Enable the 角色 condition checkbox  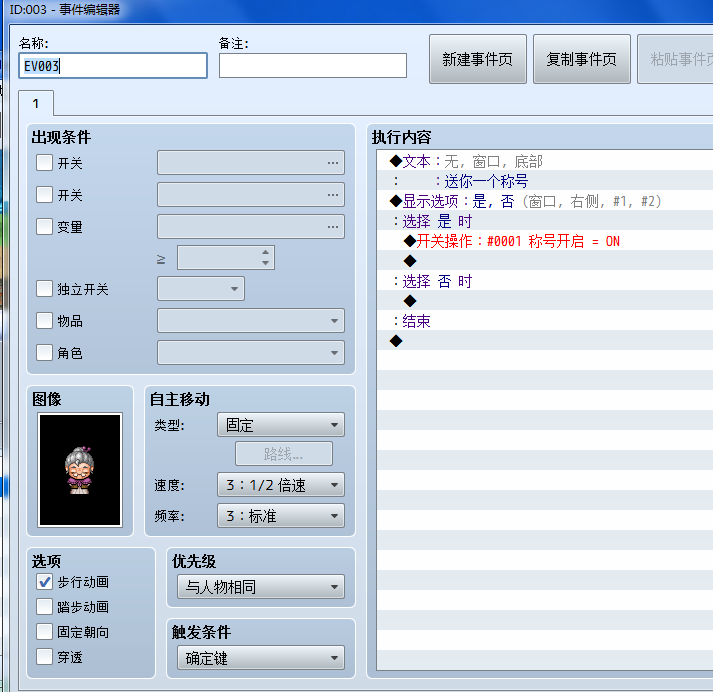point(44,352)
